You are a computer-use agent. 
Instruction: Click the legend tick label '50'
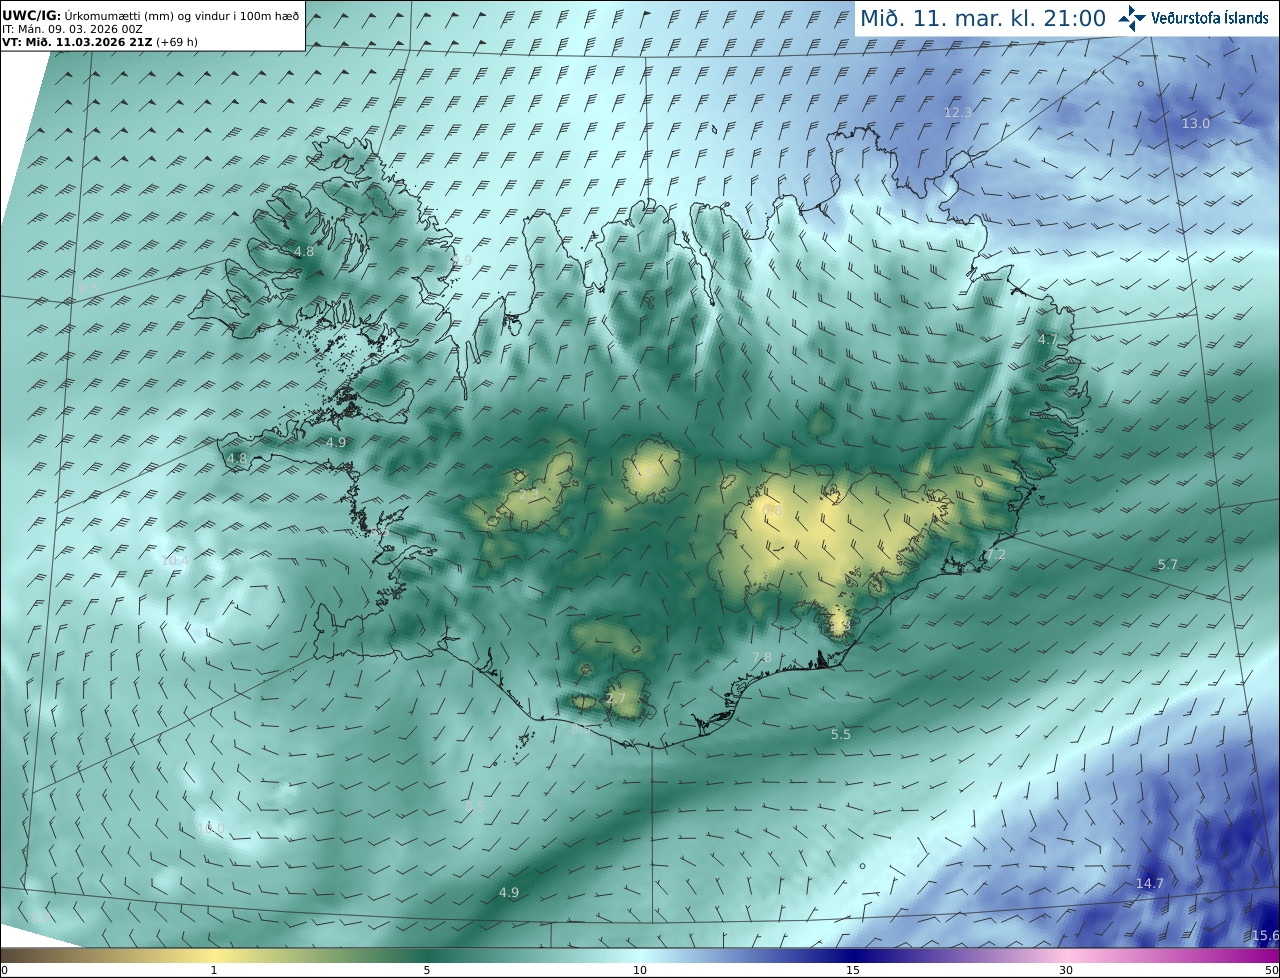pos(1271,970)
